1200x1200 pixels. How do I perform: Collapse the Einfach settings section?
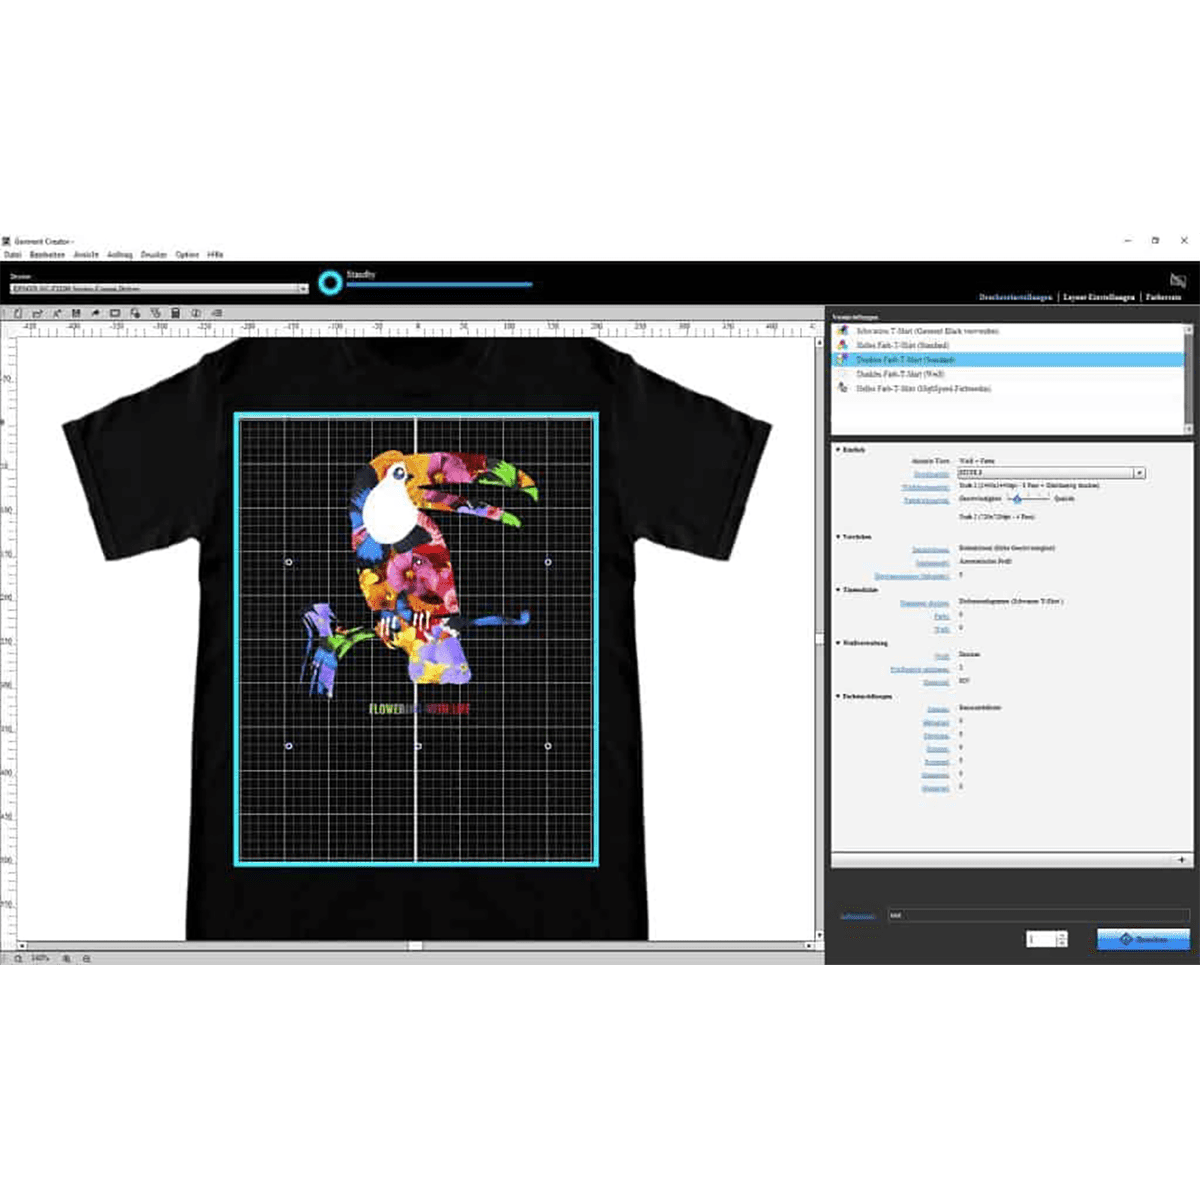[838, 450]
